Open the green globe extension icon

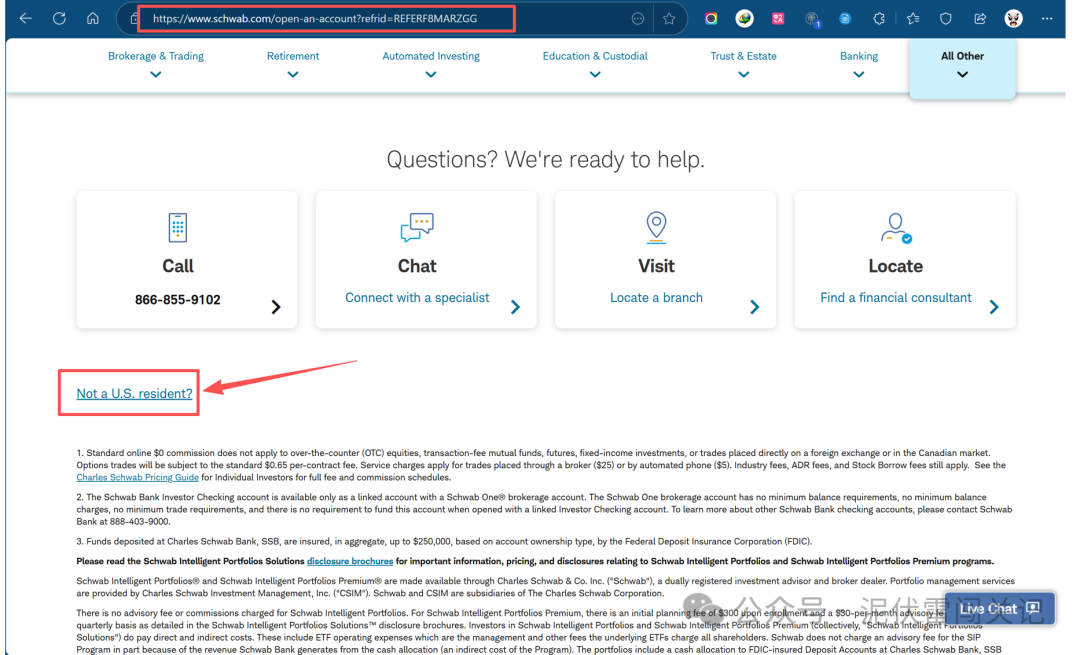click(x=744, y=19)
